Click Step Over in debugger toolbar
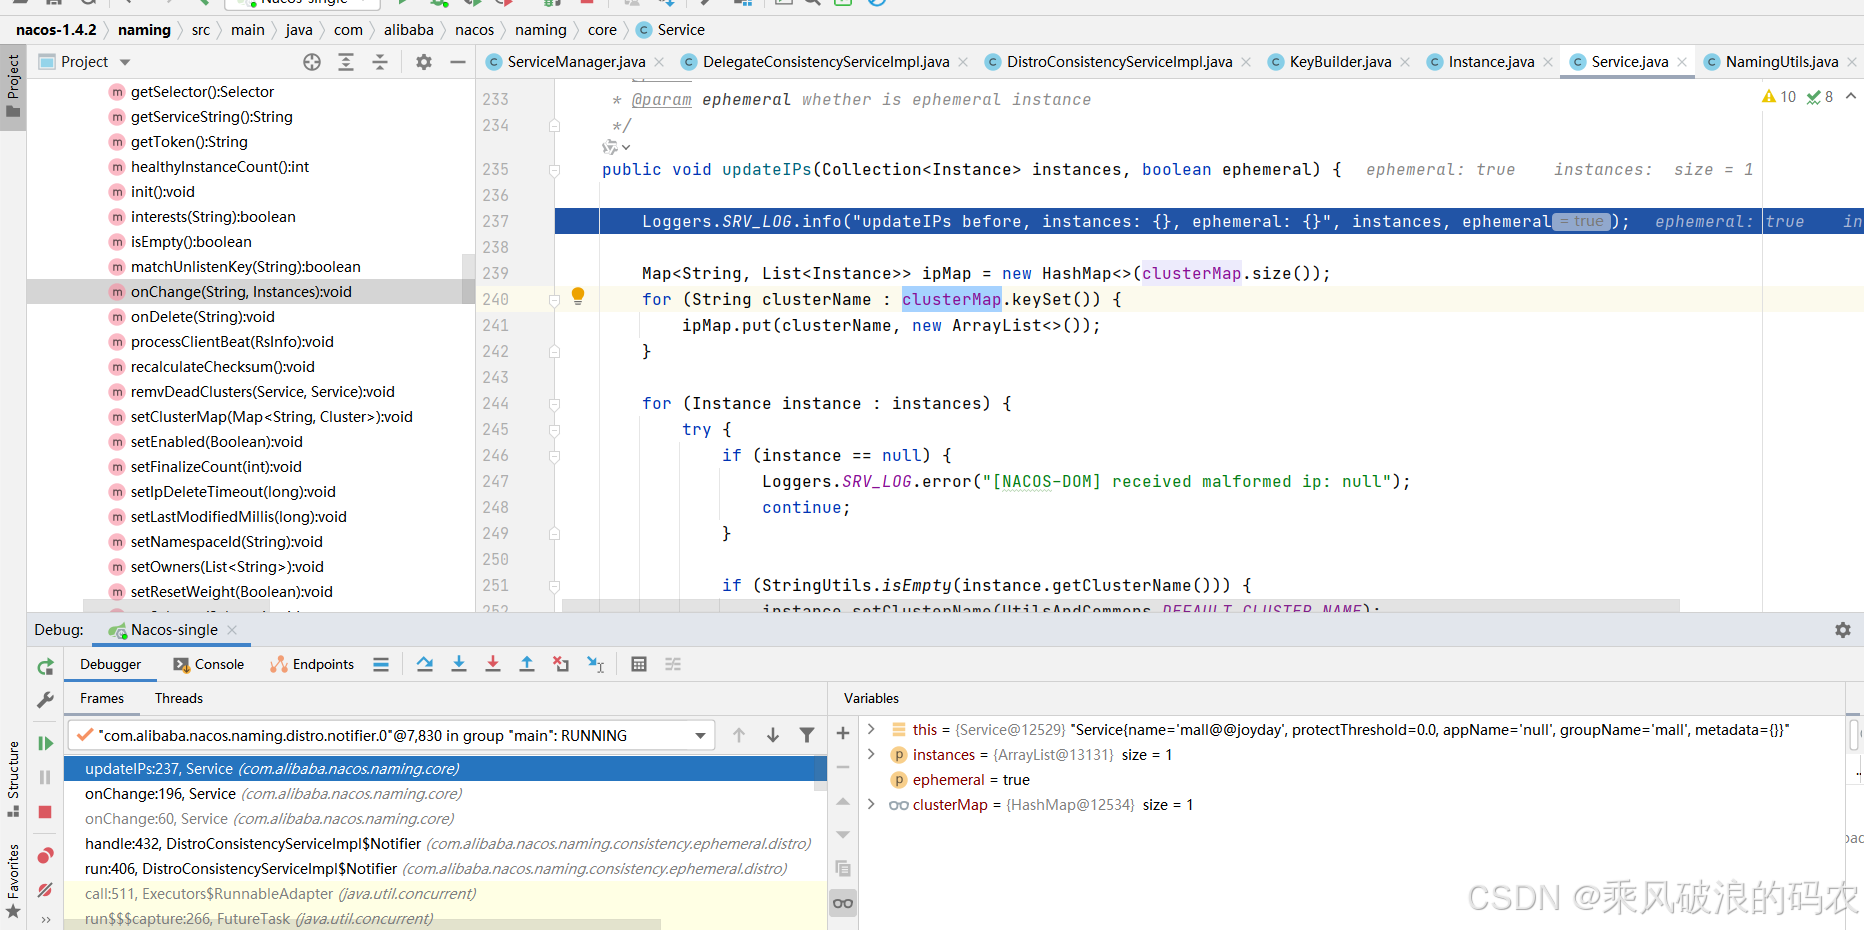The height and width of the screenshot is (930, 1864). pyautogui.click(x=425, y=664)
